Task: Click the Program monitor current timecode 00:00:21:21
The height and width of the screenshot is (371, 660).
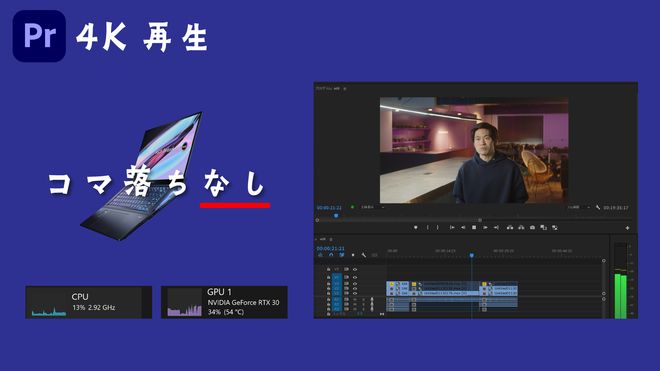Action: pyautogui.click(x=329, y=208)
